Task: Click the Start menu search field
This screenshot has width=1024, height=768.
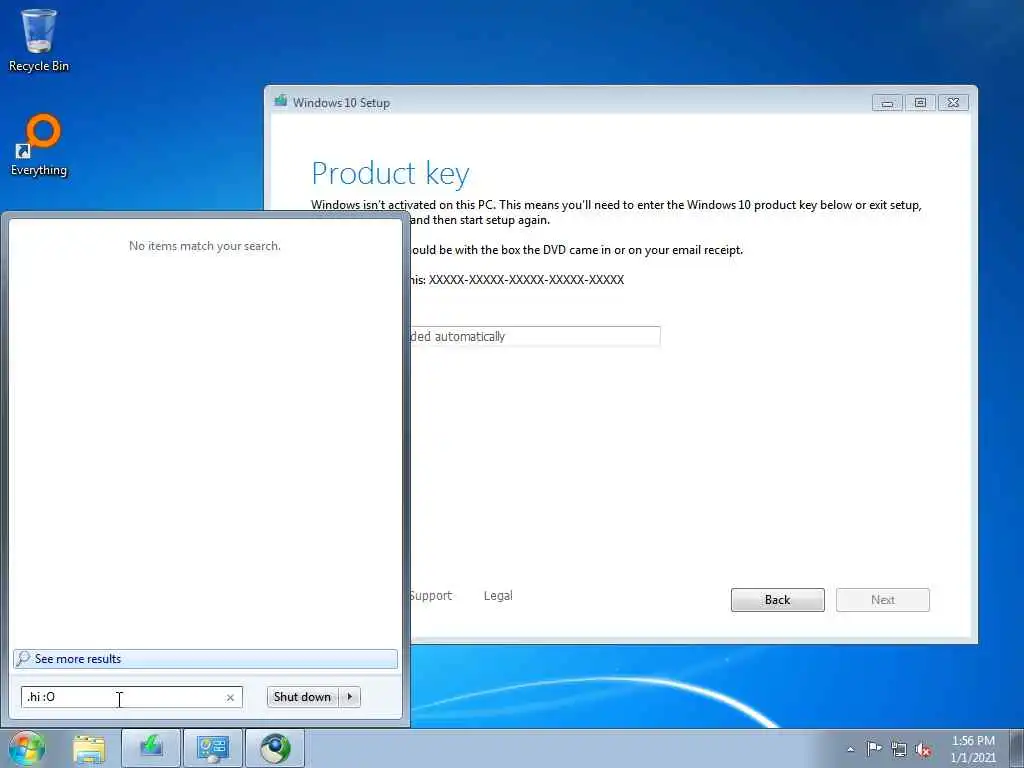Action: [x=131, y=697]
